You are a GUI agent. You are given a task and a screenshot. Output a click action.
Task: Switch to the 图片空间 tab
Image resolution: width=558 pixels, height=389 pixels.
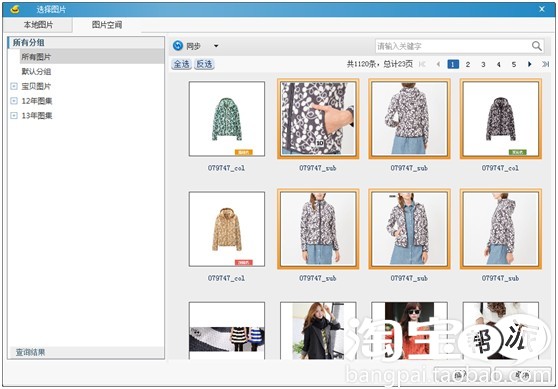(107, 25)
